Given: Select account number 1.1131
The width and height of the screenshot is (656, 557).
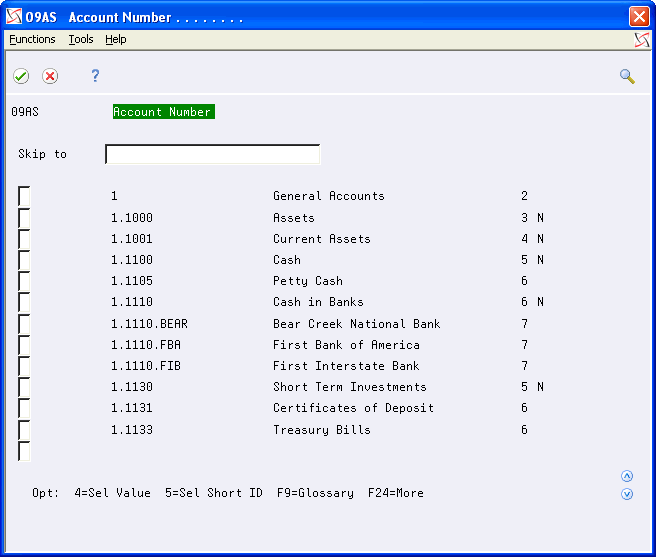Looking at the screenshot, I should click(132, 408).
